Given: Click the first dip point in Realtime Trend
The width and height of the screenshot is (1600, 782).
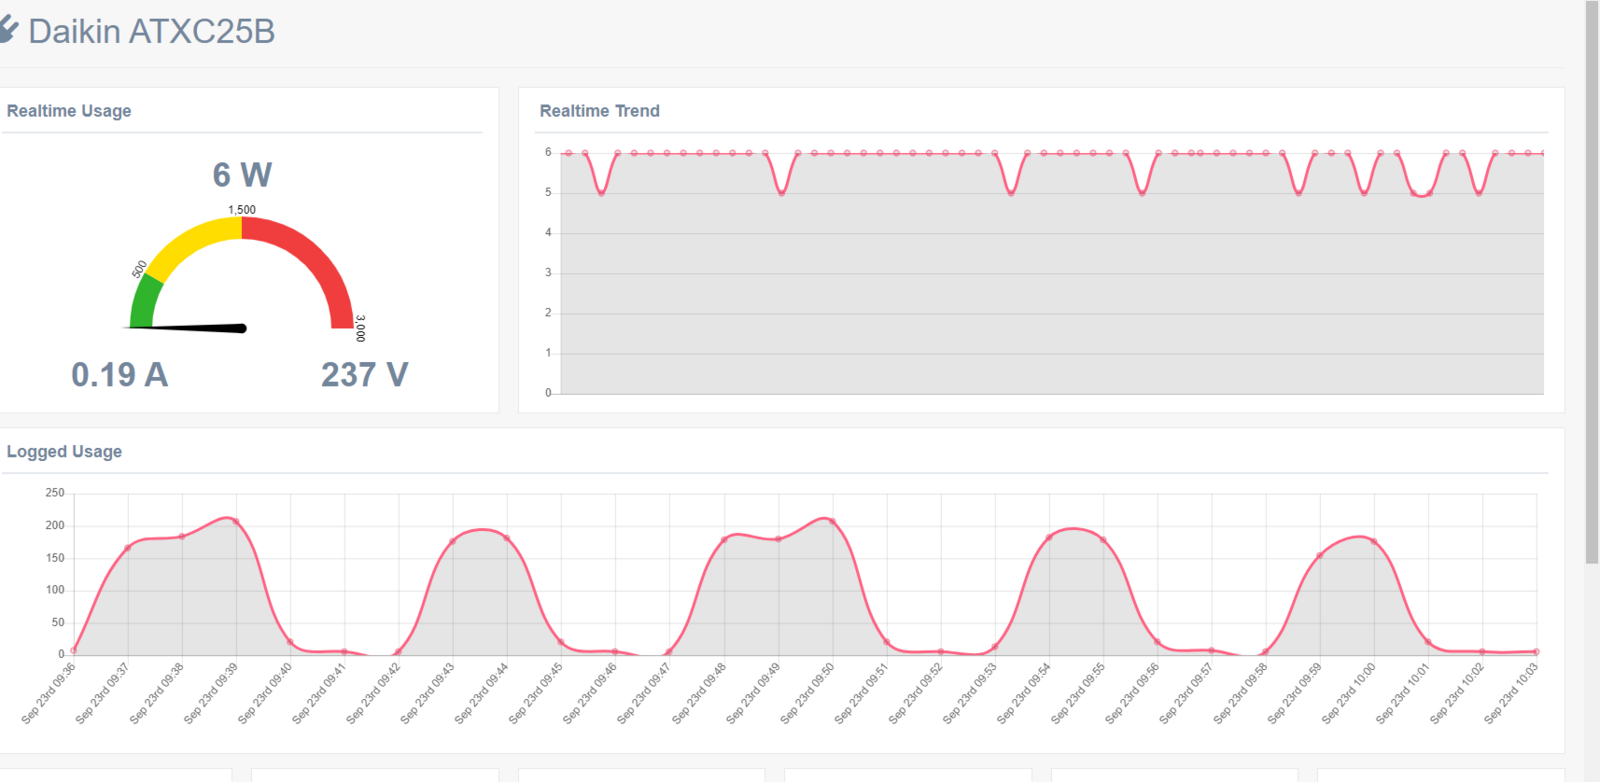Looking at the screenshot, I should pos(601,193).
